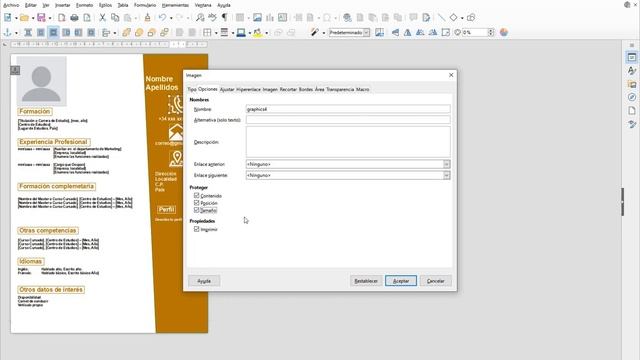Open the sidebar Properties icon
The width and height of the screenshot is (640, 360).
tap(632, 57)
